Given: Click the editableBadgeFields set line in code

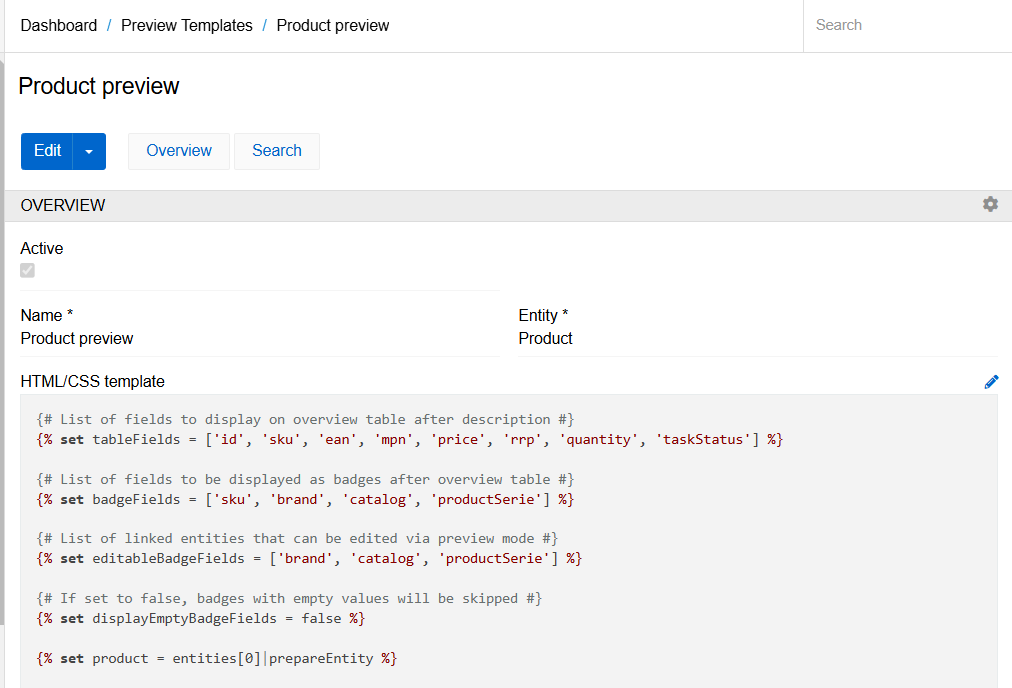Looking at the screenshot, I should [x=309, y=558].
